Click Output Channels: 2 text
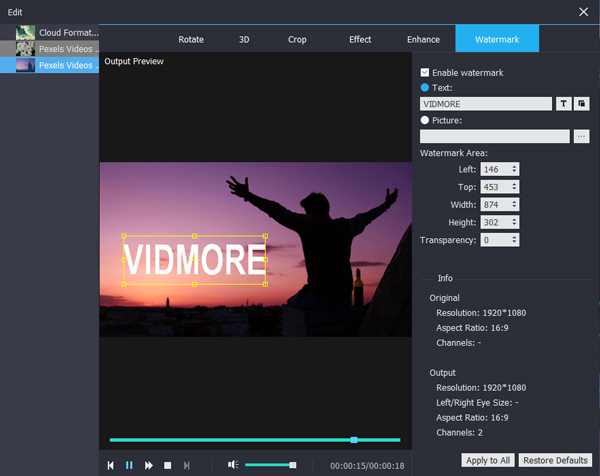600x476 pixels. tap(459, 433)
